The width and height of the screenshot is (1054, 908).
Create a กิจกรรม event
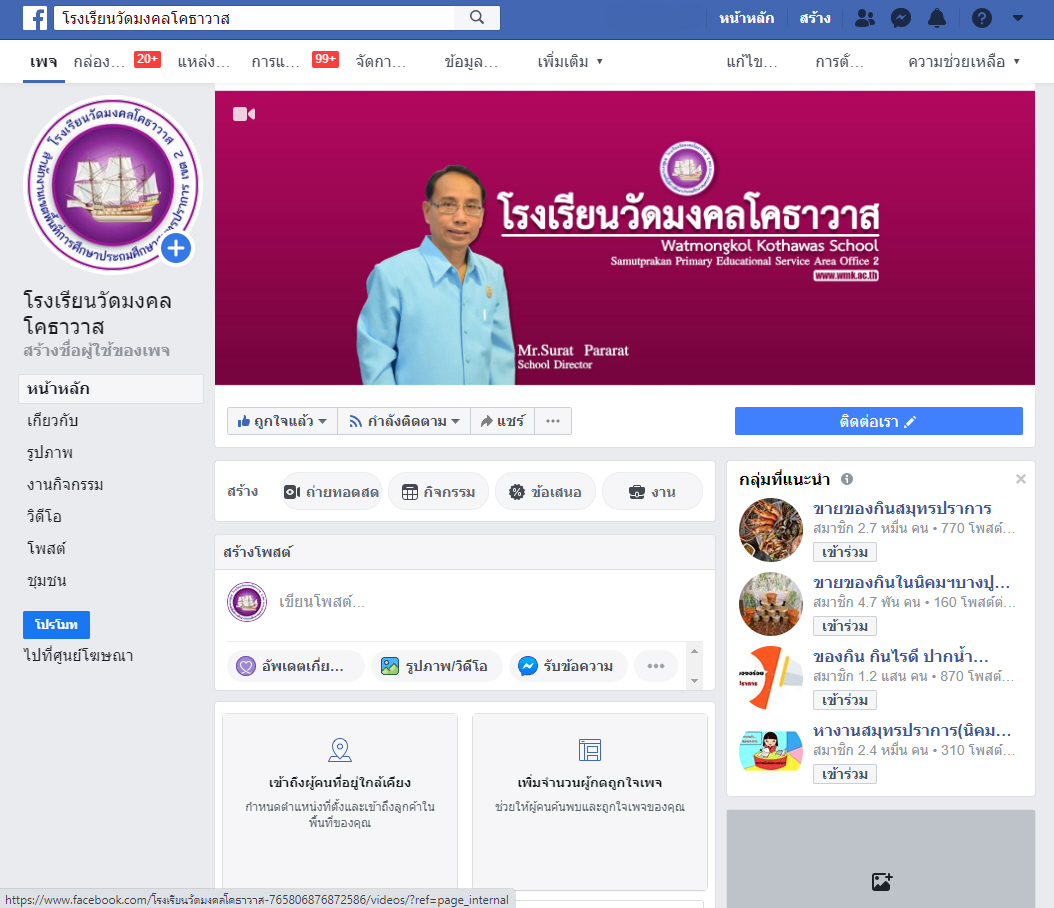(438, 492)
